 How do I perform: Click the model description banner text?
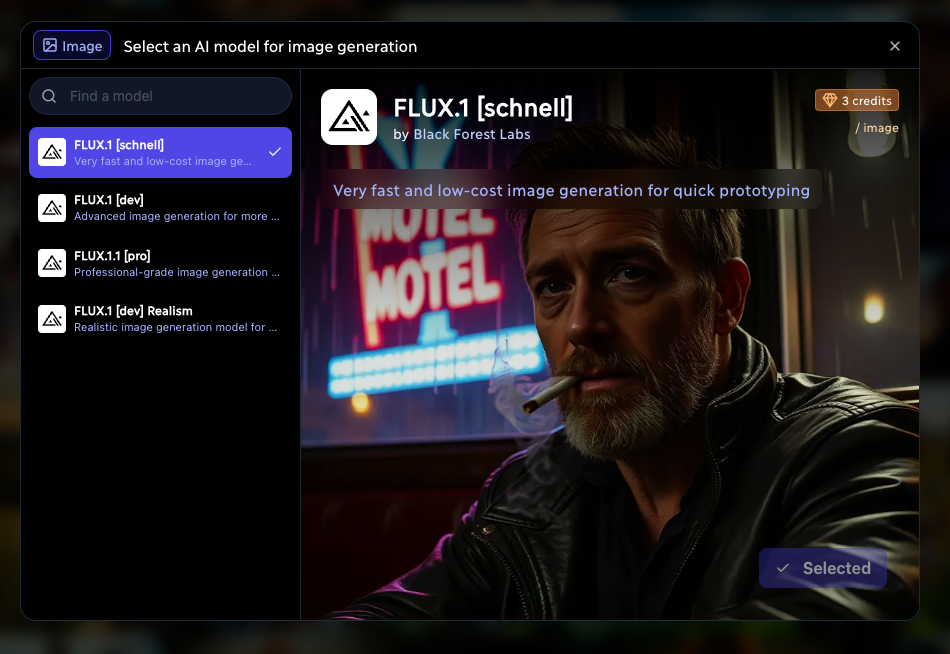[571, 190]
